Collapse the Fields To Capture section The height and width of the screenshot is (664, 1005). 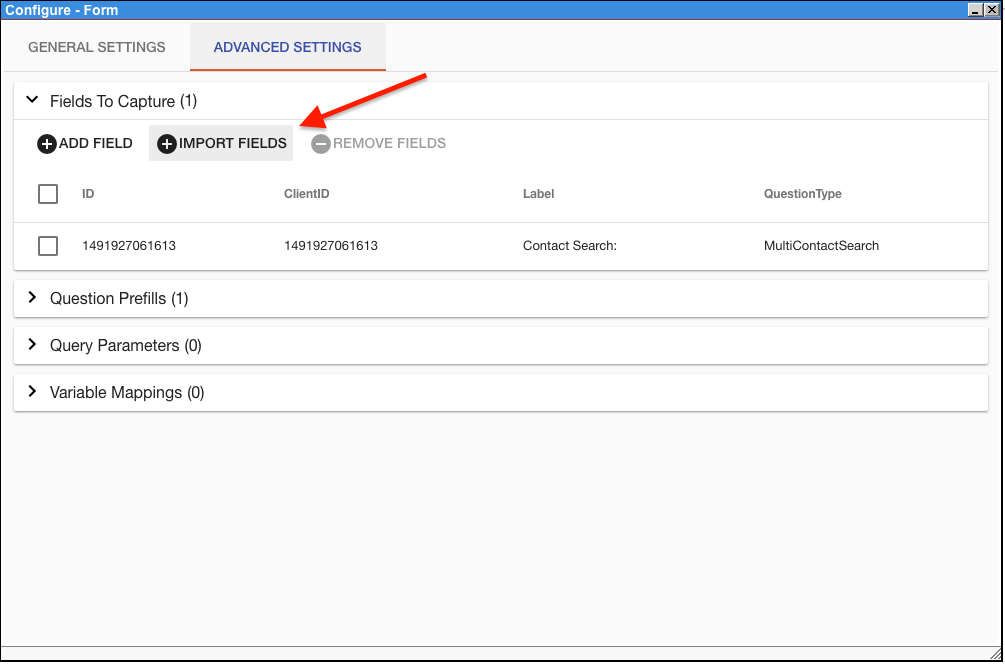[32, 100]
